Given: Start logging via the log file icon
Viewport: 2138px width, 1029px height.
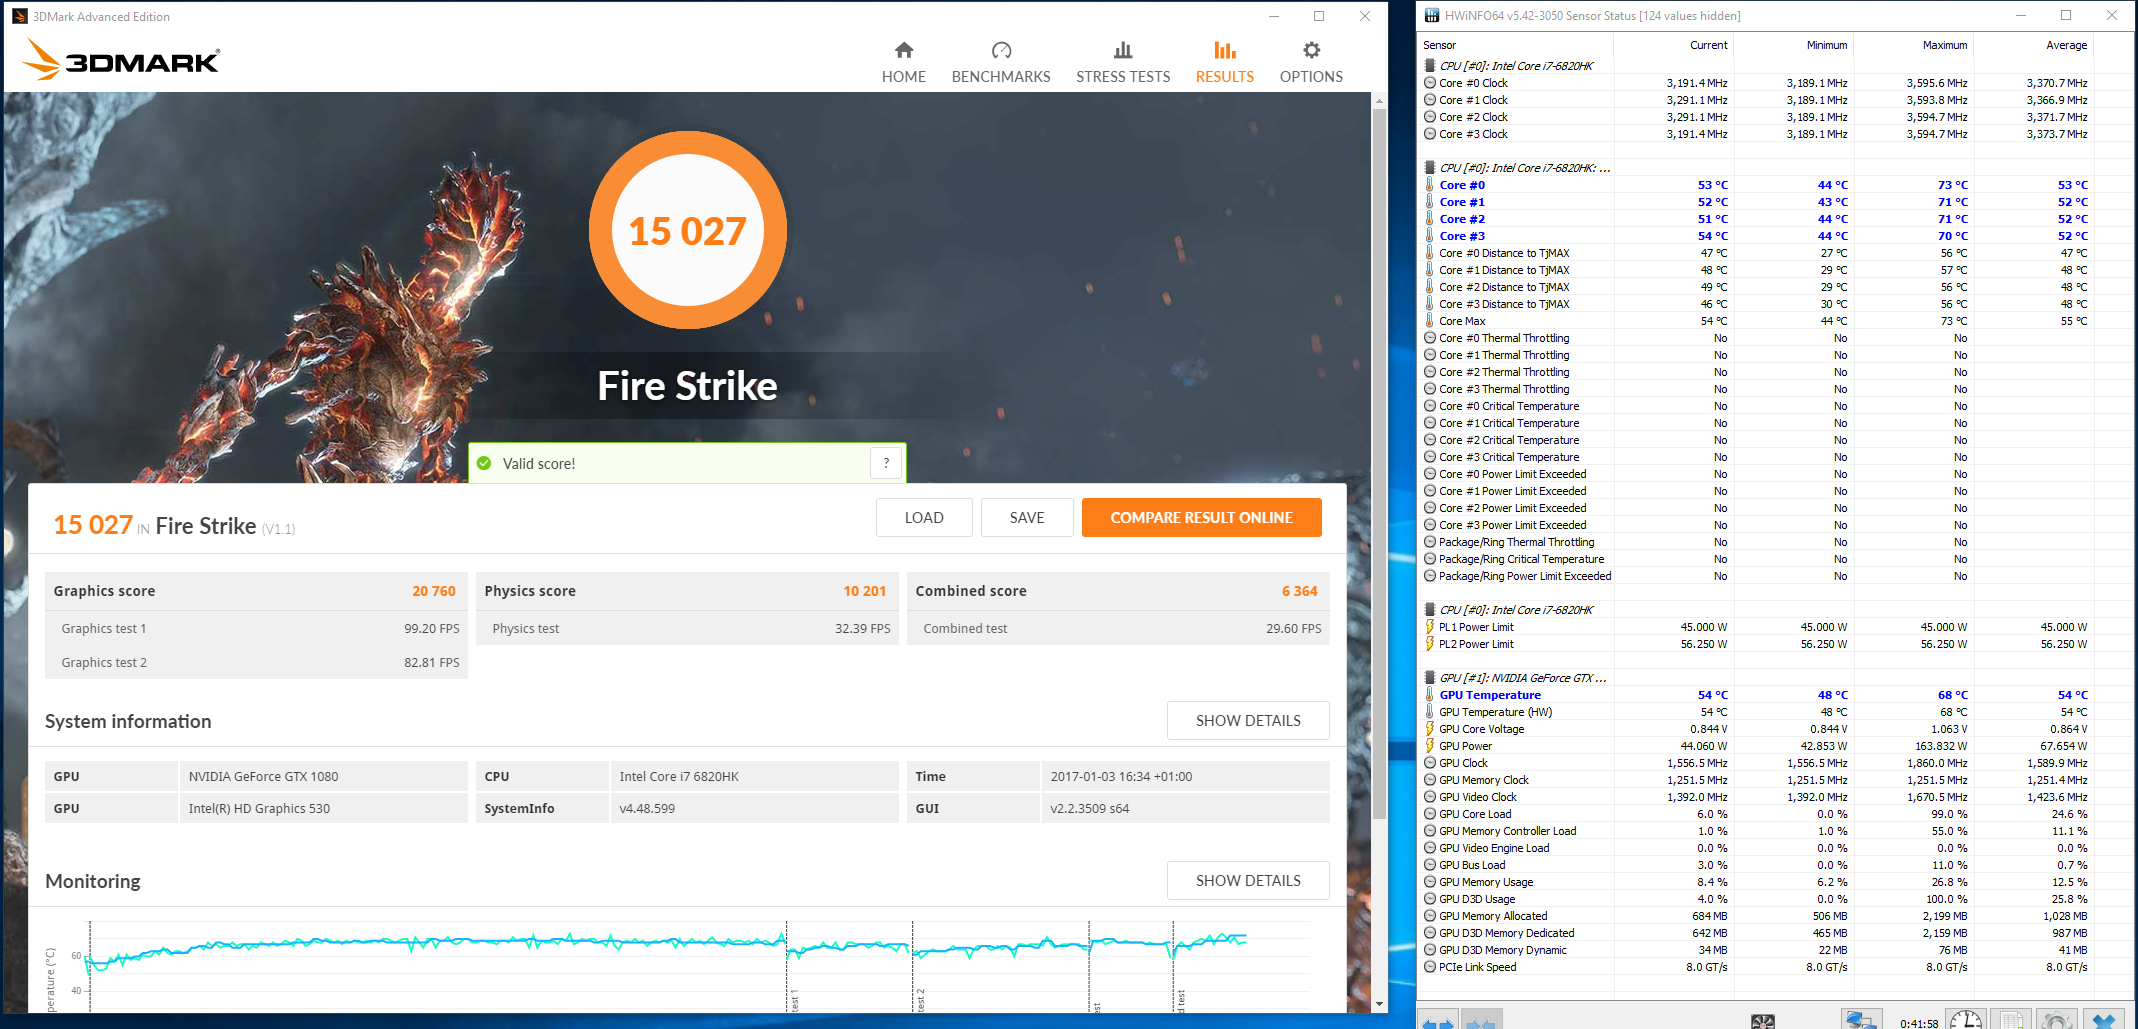Looking at the screenshot, I should click(2011, 1020).
